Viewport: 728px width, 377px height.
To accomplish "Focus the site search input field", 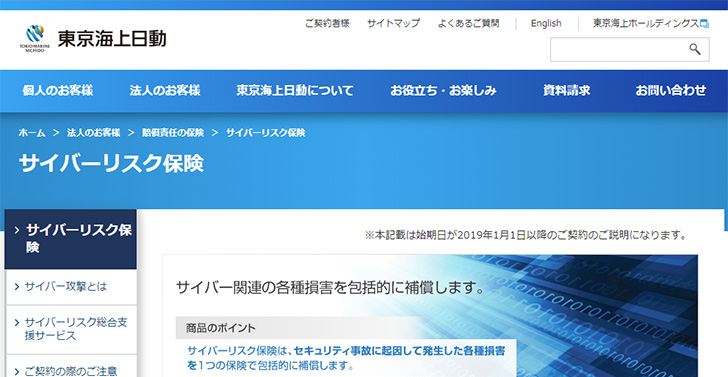I will point(630,49).
